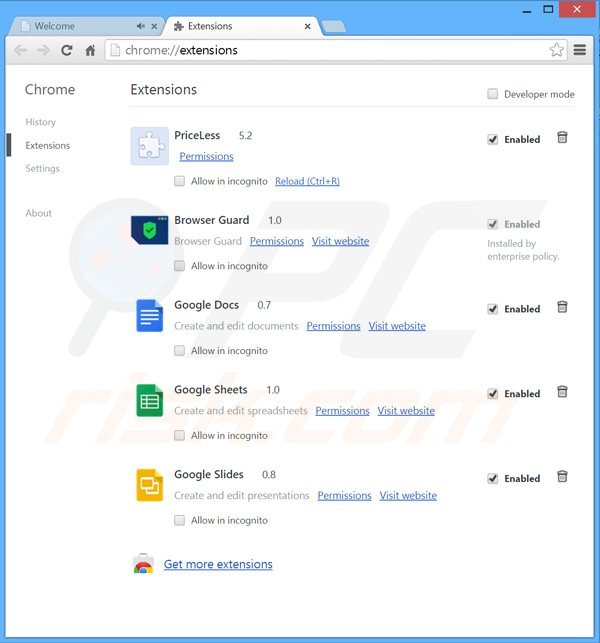Click Reload (Ctrl+R) link
This screenshot has height=643, width=600.
[x=307, y=181]
